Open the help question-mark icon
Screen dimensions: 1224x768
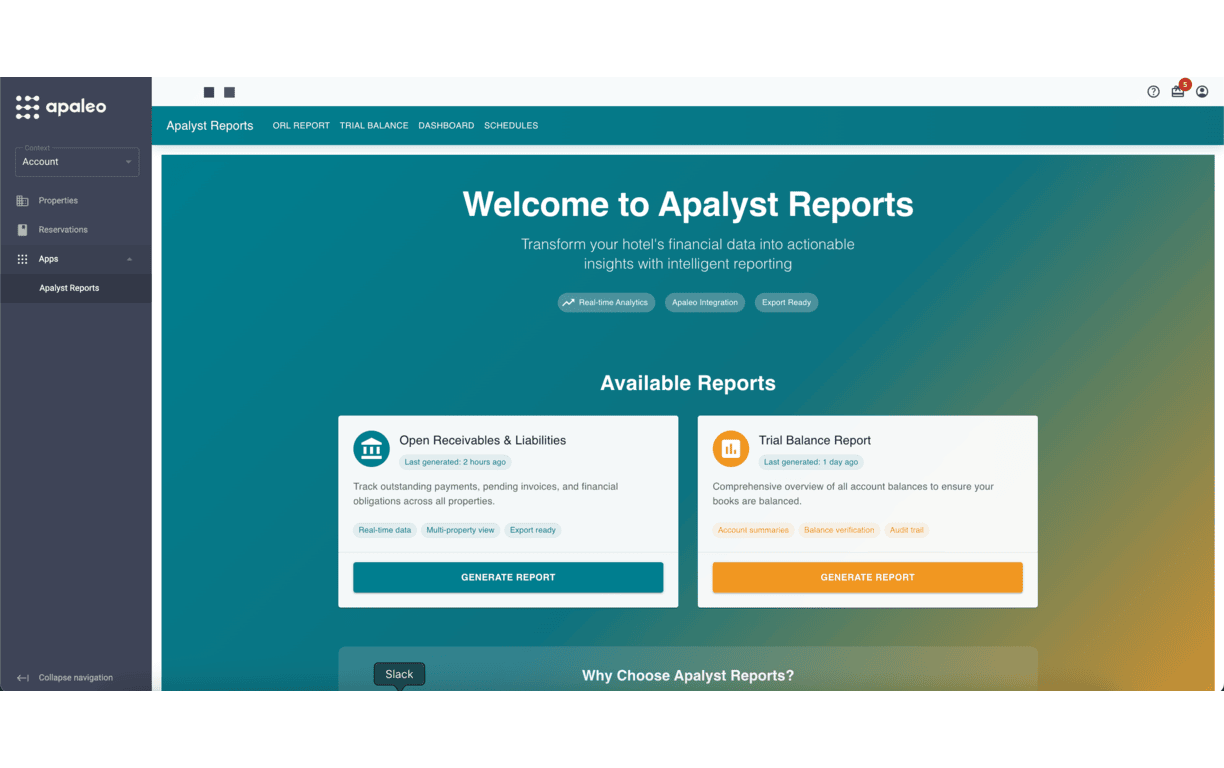point(1153,92)
